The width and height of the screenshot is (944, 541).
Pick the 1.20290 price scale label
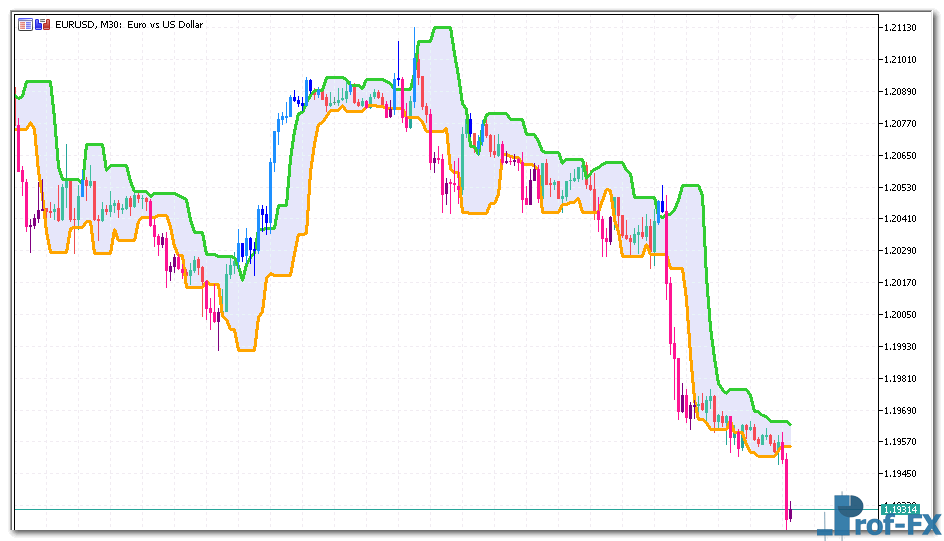point(901,250)
